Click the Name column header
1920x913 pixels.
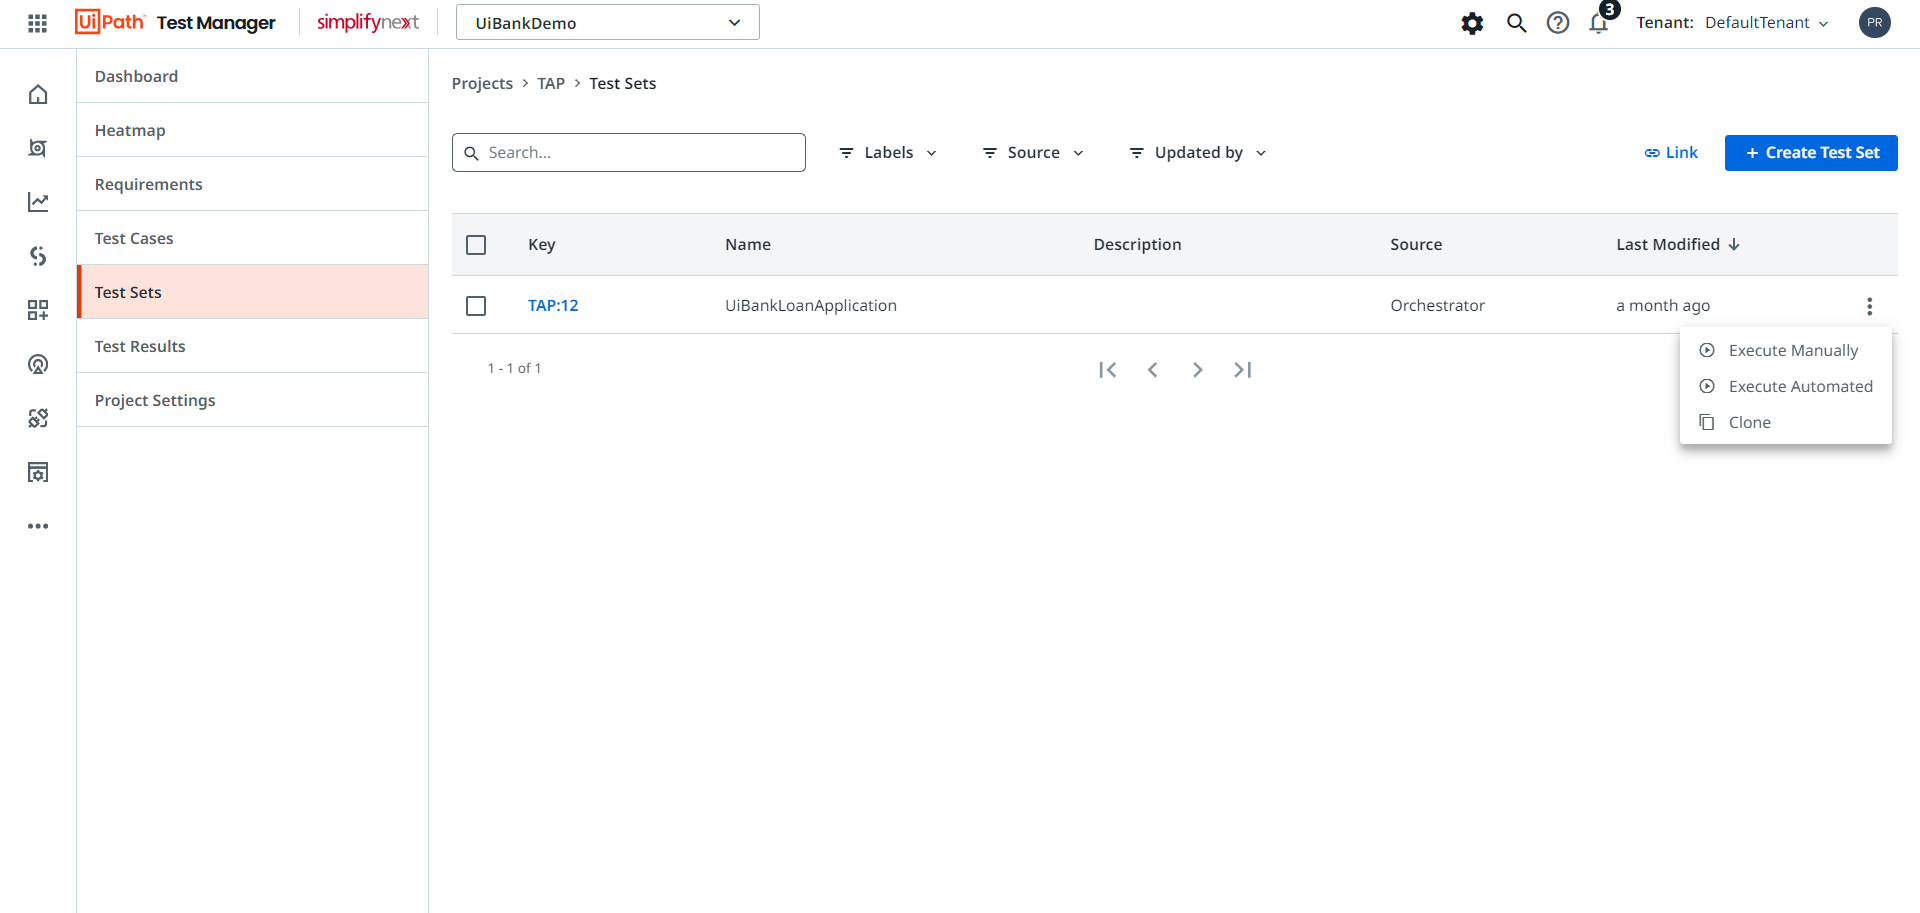[x=748, y=245]
